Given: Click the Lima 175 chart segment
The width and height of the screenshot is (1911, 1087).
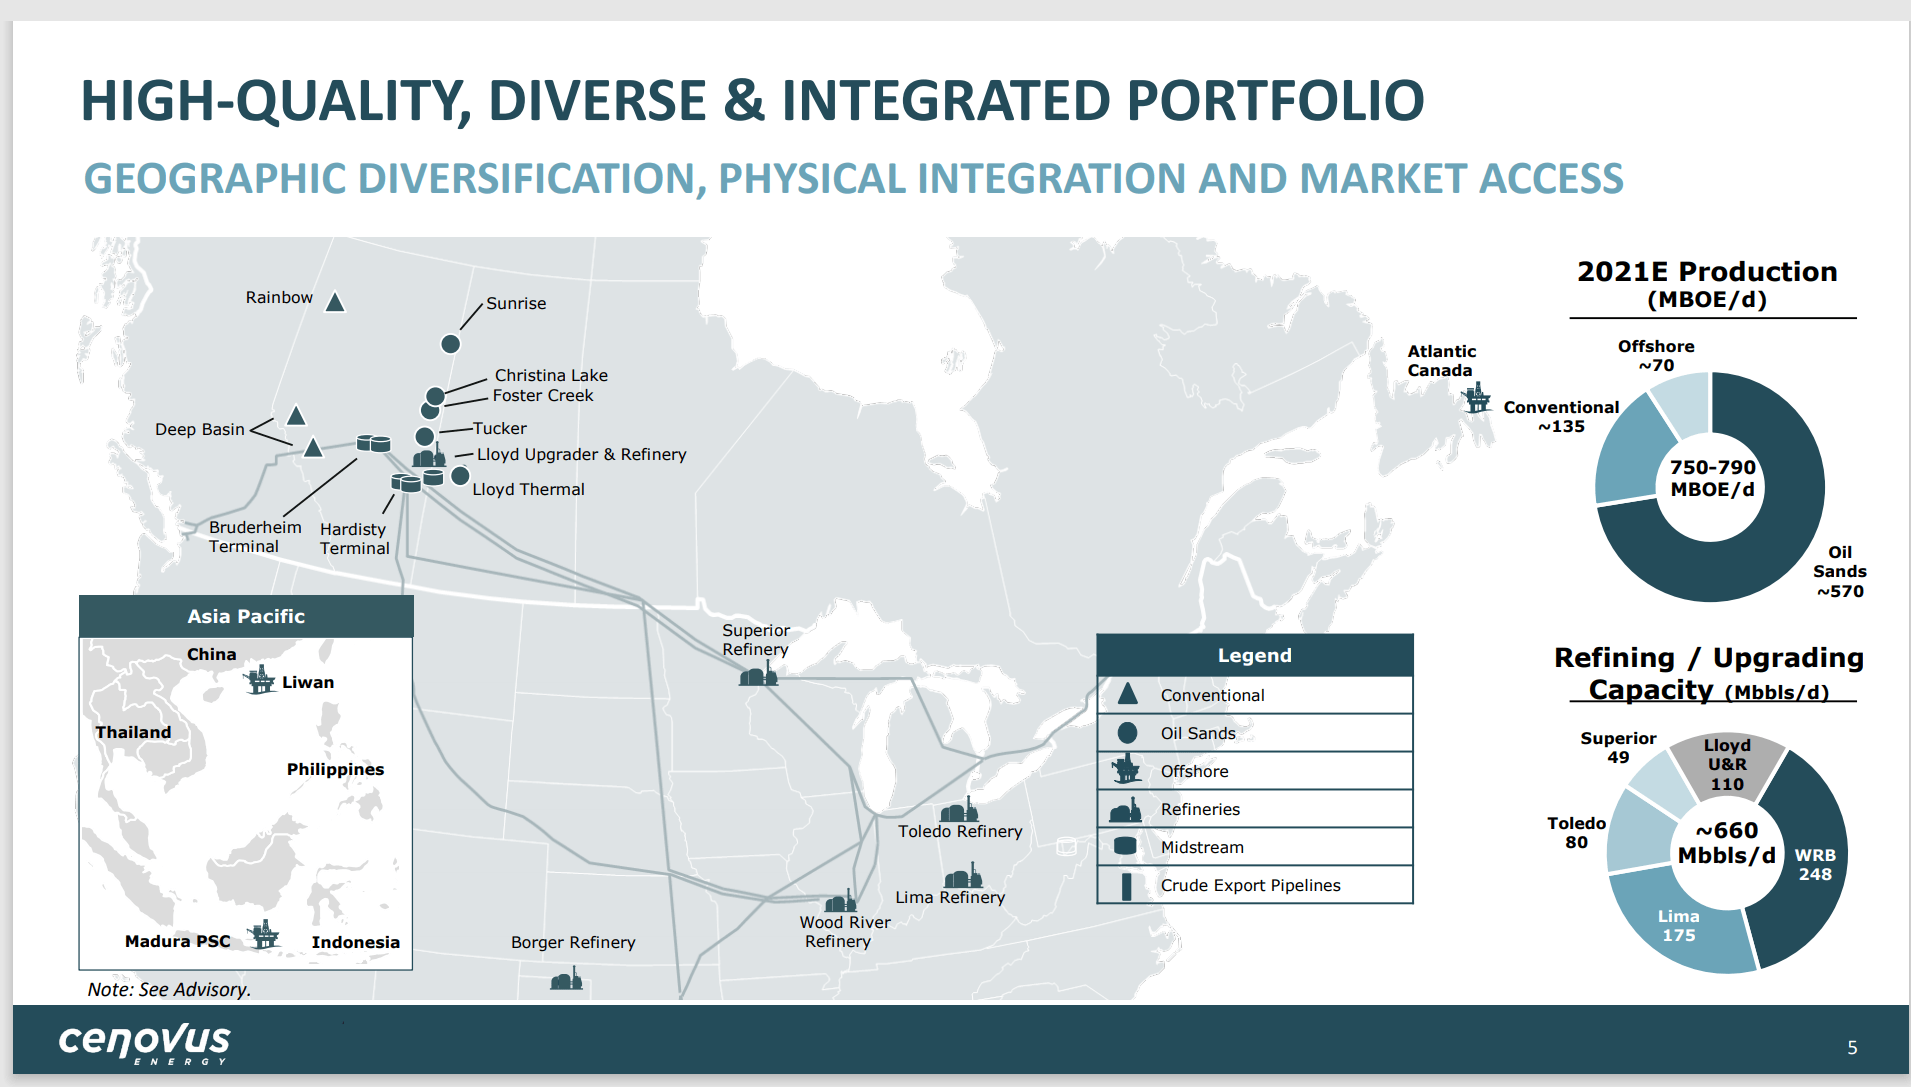Looking at the screenshot, I should pos(1680,925).
